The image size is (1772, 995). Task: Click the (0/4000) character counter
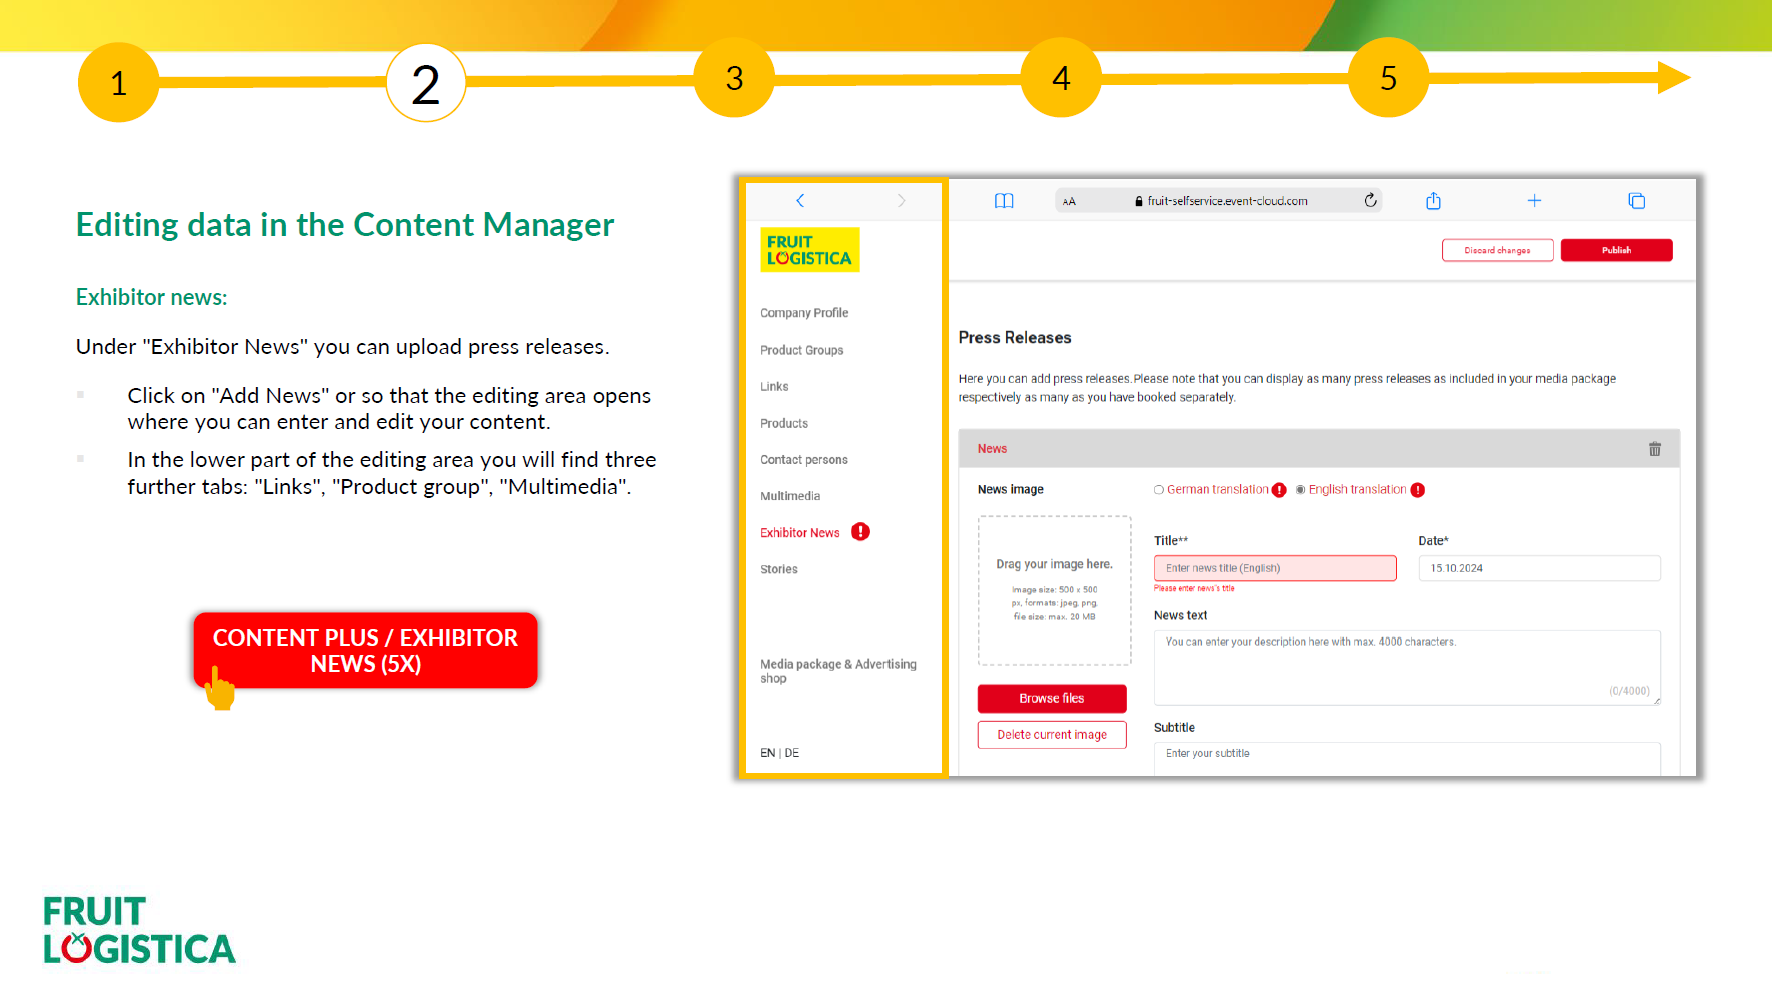[1629, 691]
